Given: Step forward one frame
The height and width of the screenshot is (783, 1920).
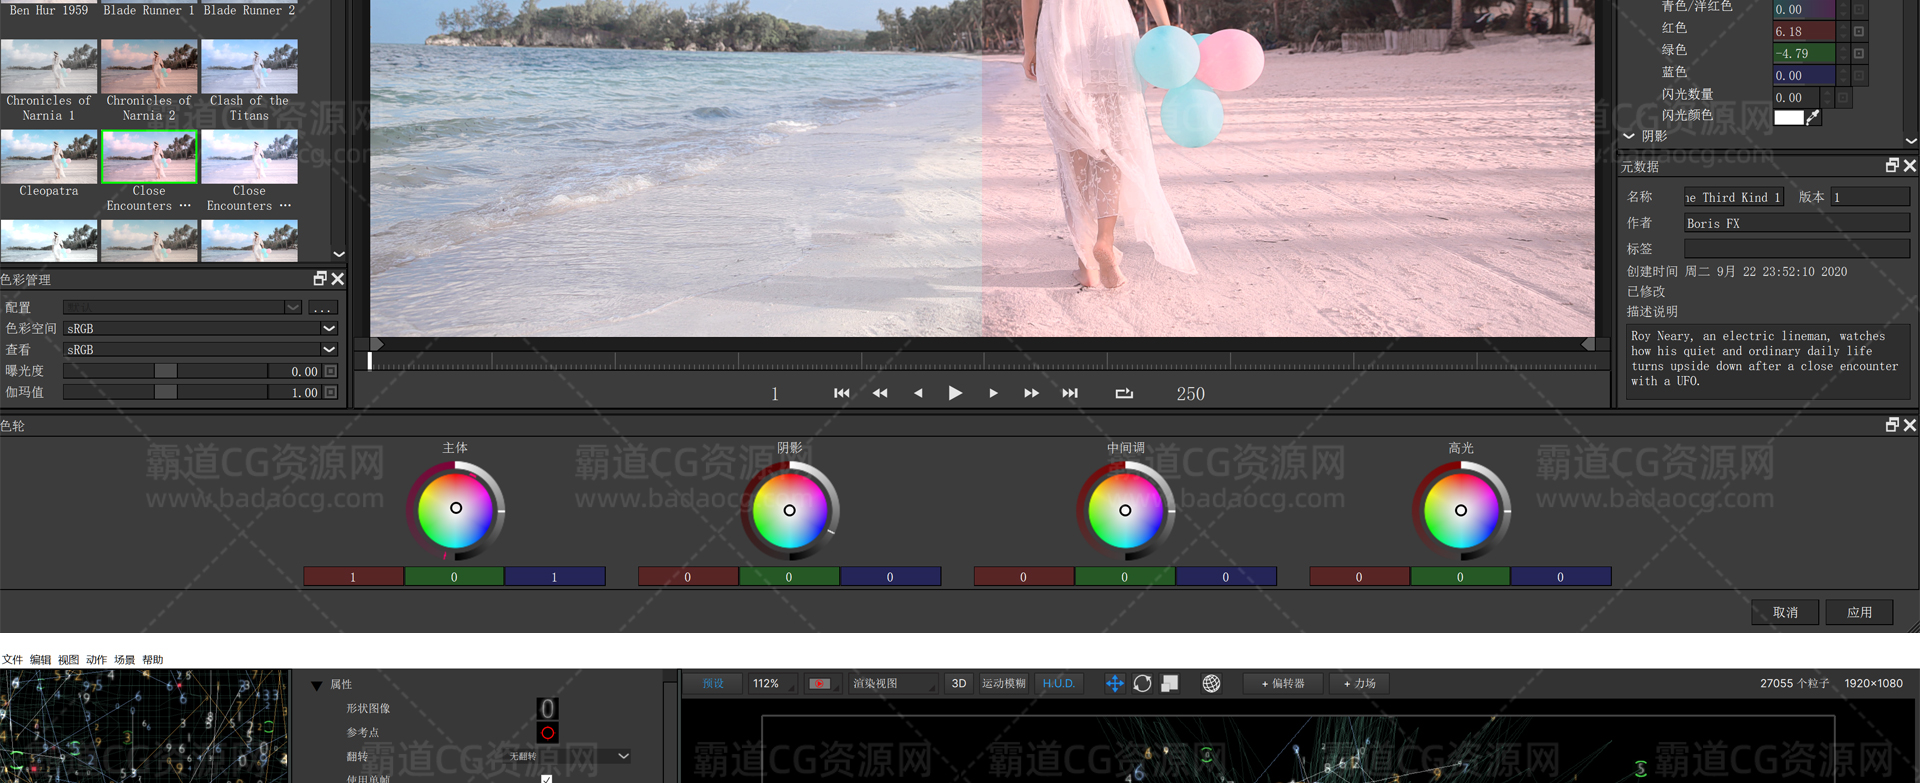Looking at the screenshot, I should (x=993, y=393).
